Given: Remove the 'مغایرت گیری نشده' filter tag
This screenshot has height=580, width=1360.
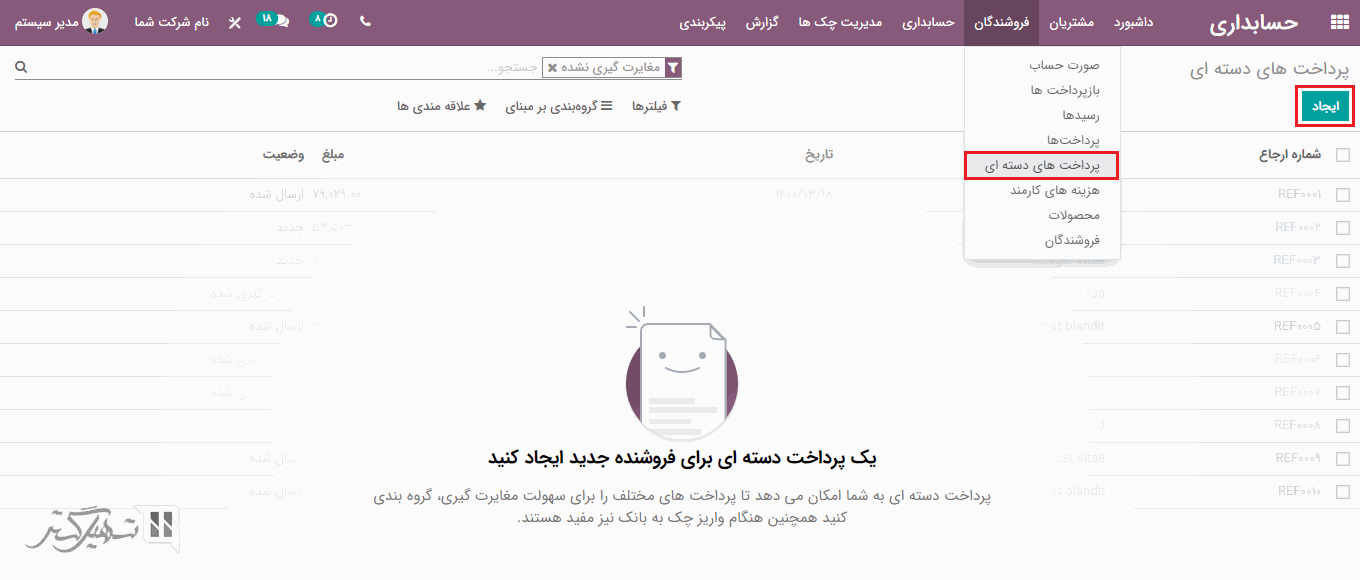Looking at the screenshot, I should coord(553,68).
